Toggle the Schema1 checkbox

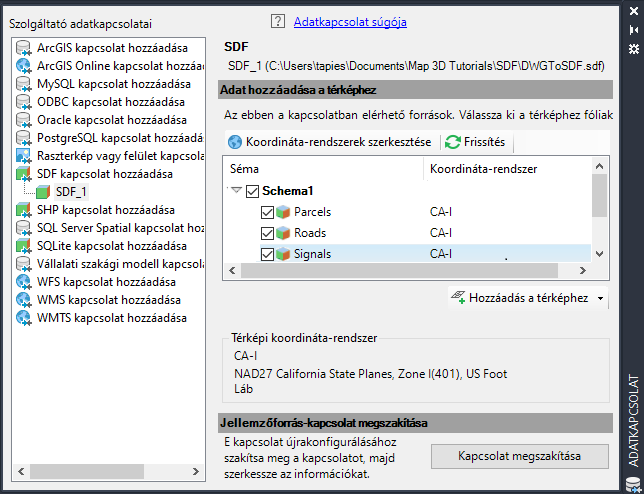tap(252, 191)
